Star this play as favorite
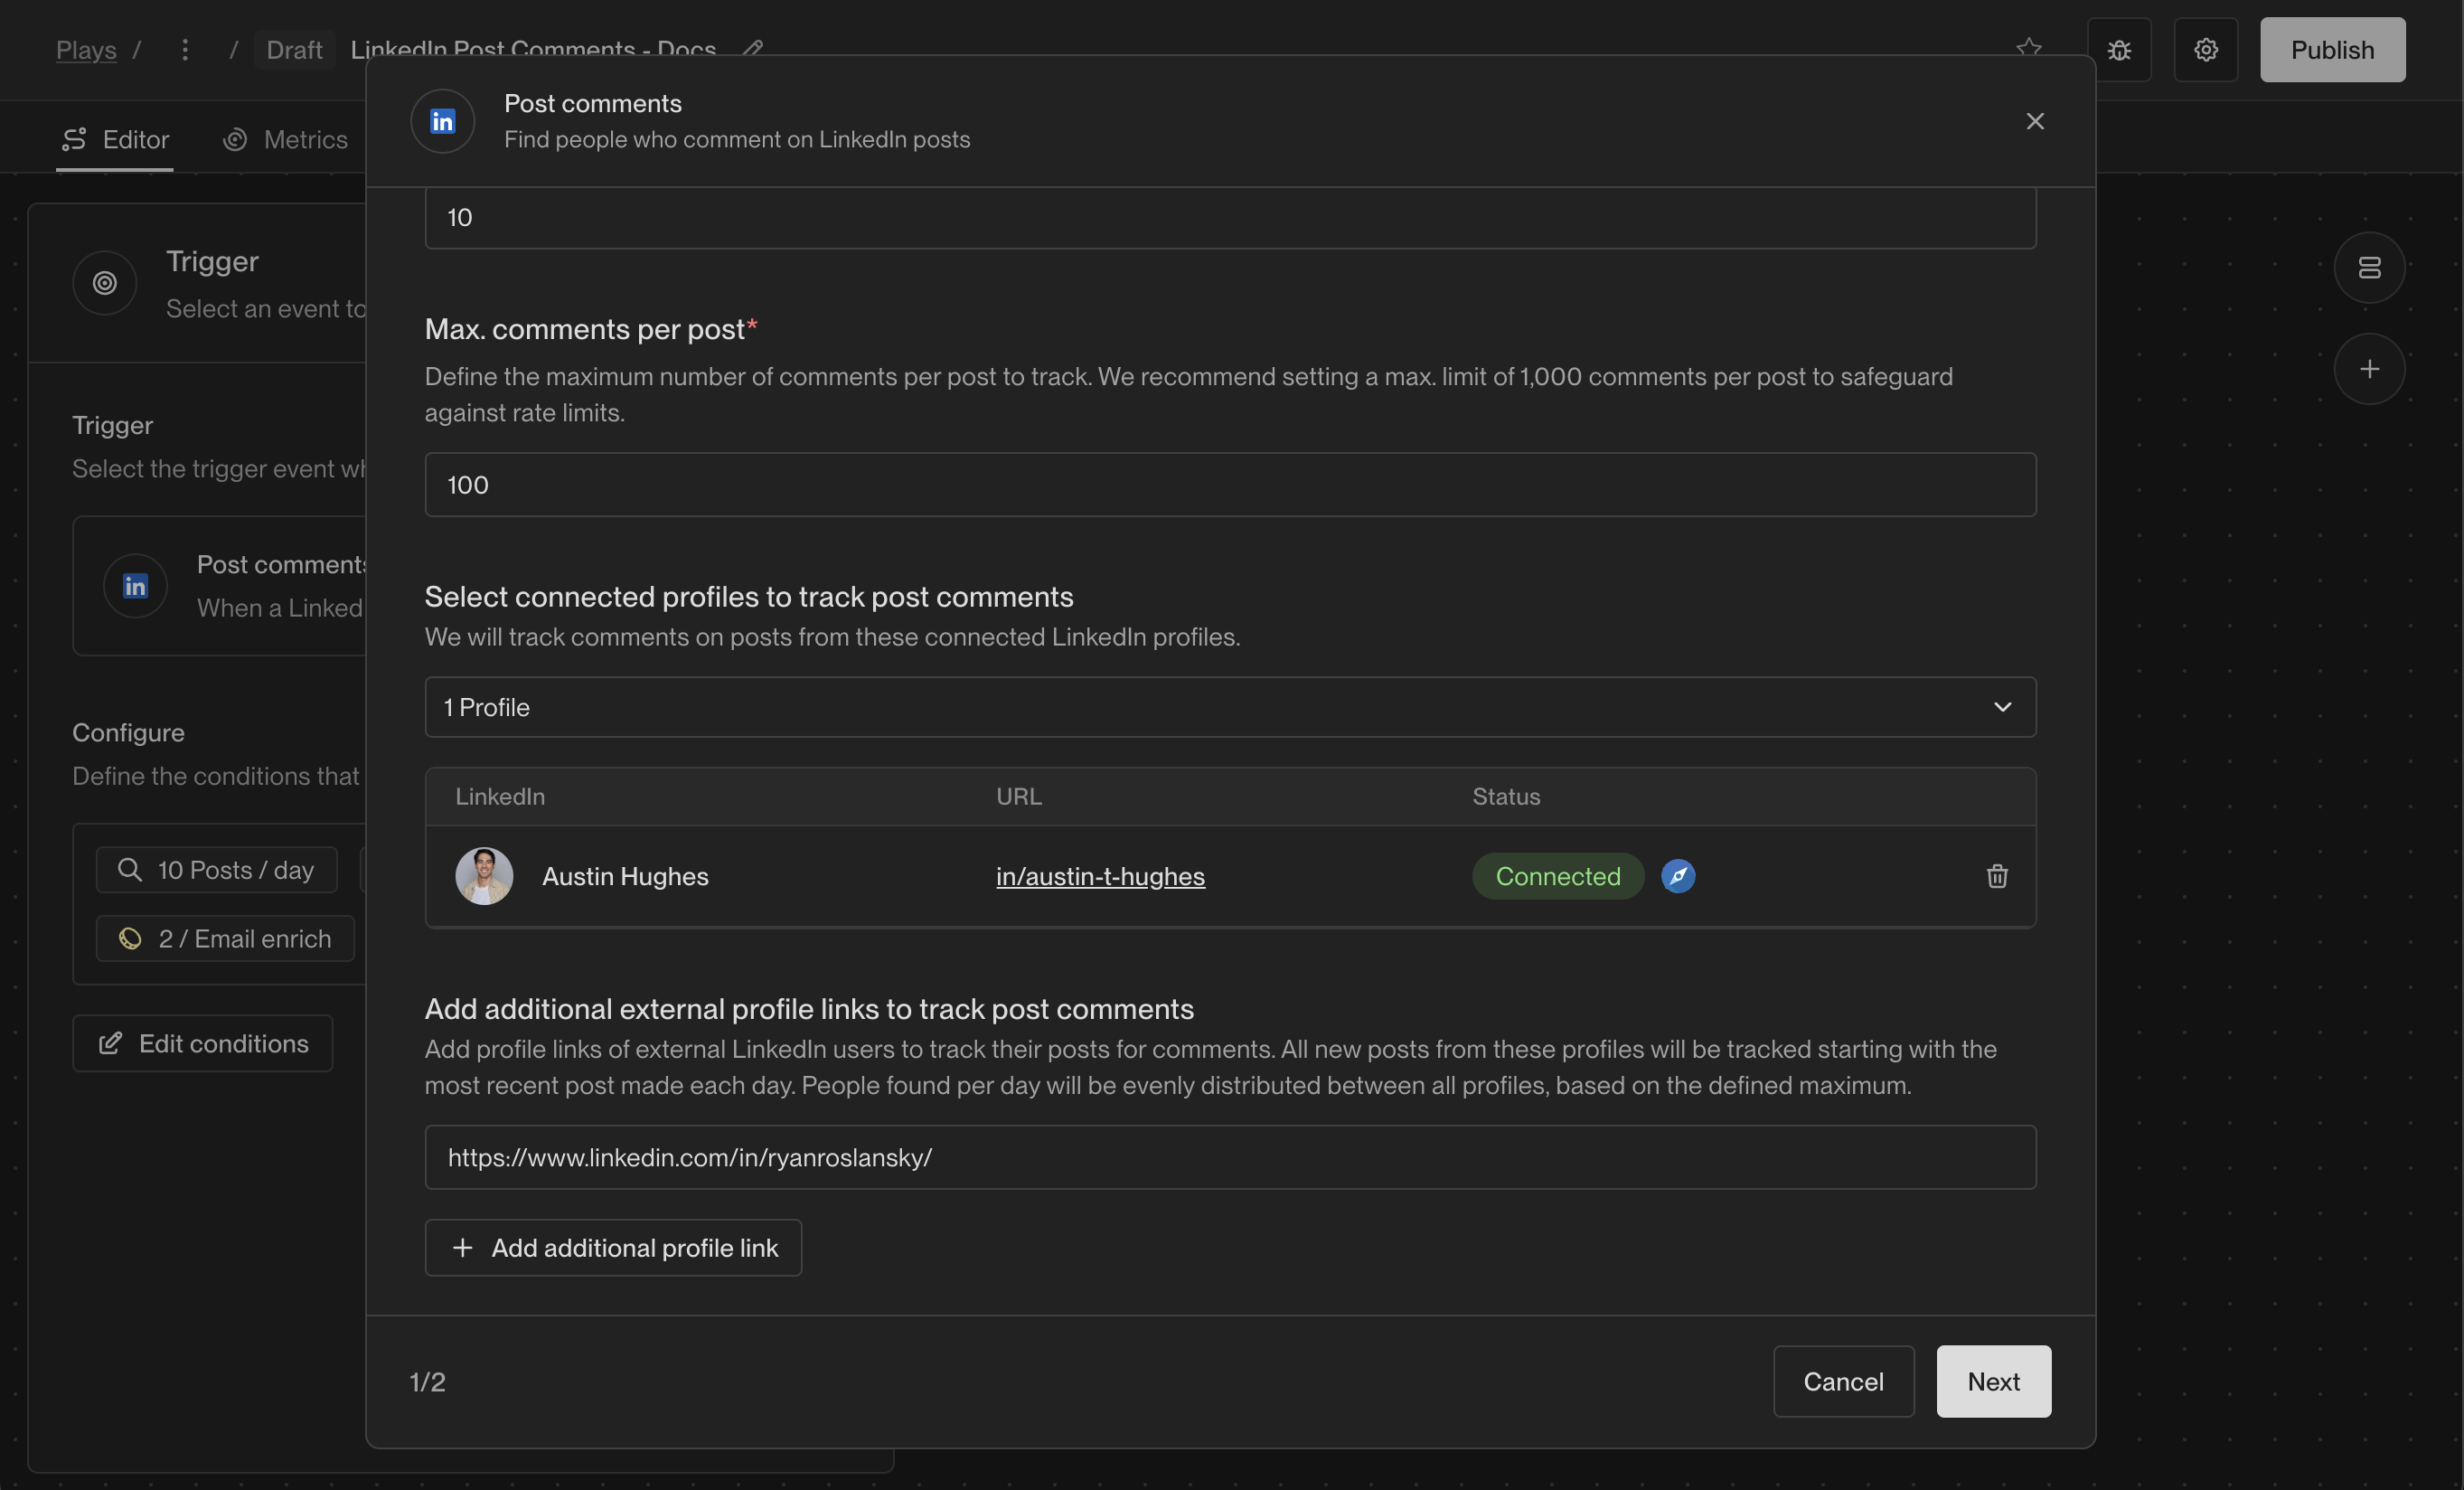 (2028, 48)
